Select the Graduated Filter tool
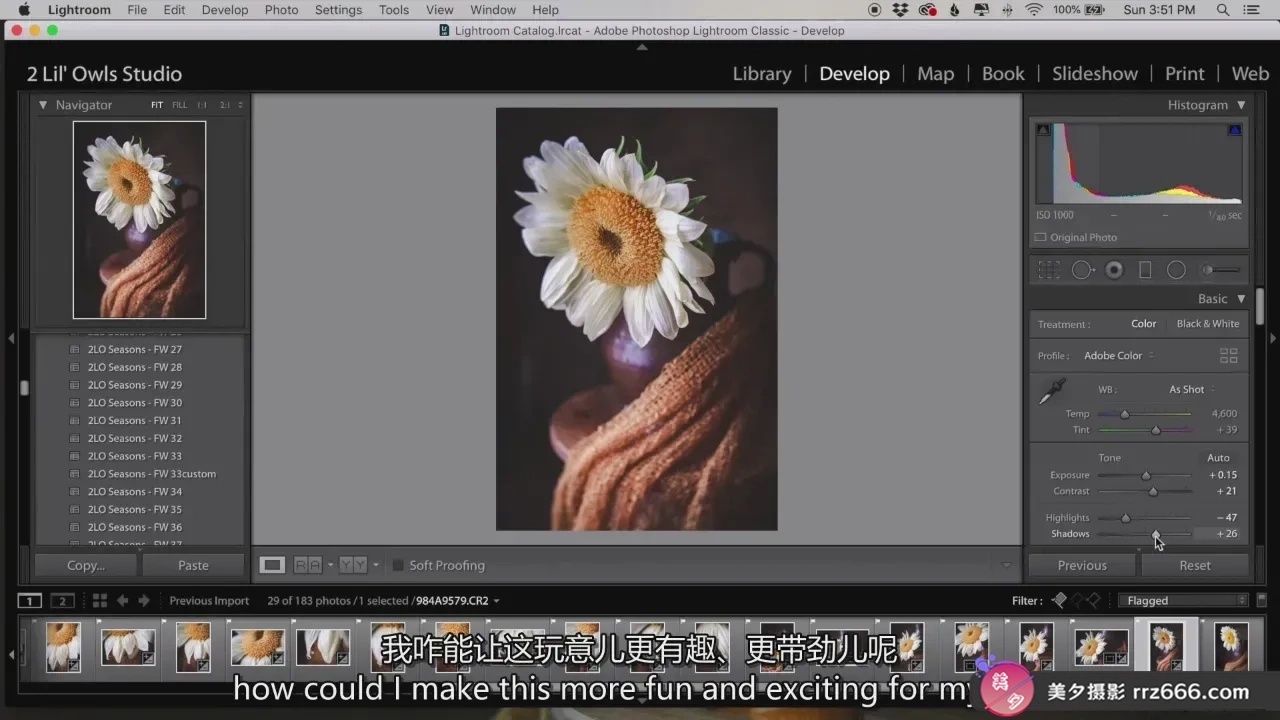 (1145, 270)
